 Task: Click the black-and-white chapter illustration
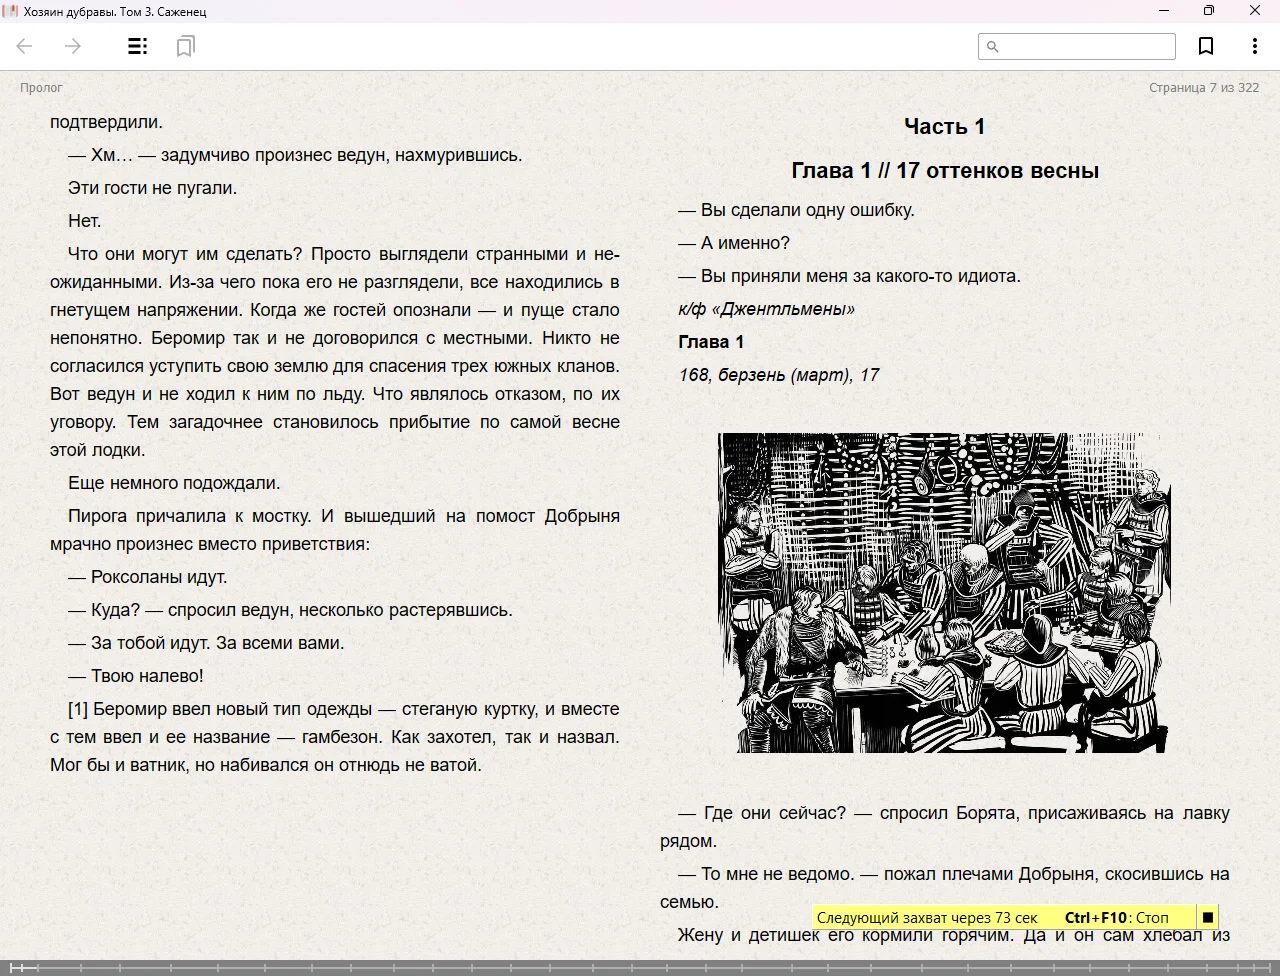tap(944, 592)
